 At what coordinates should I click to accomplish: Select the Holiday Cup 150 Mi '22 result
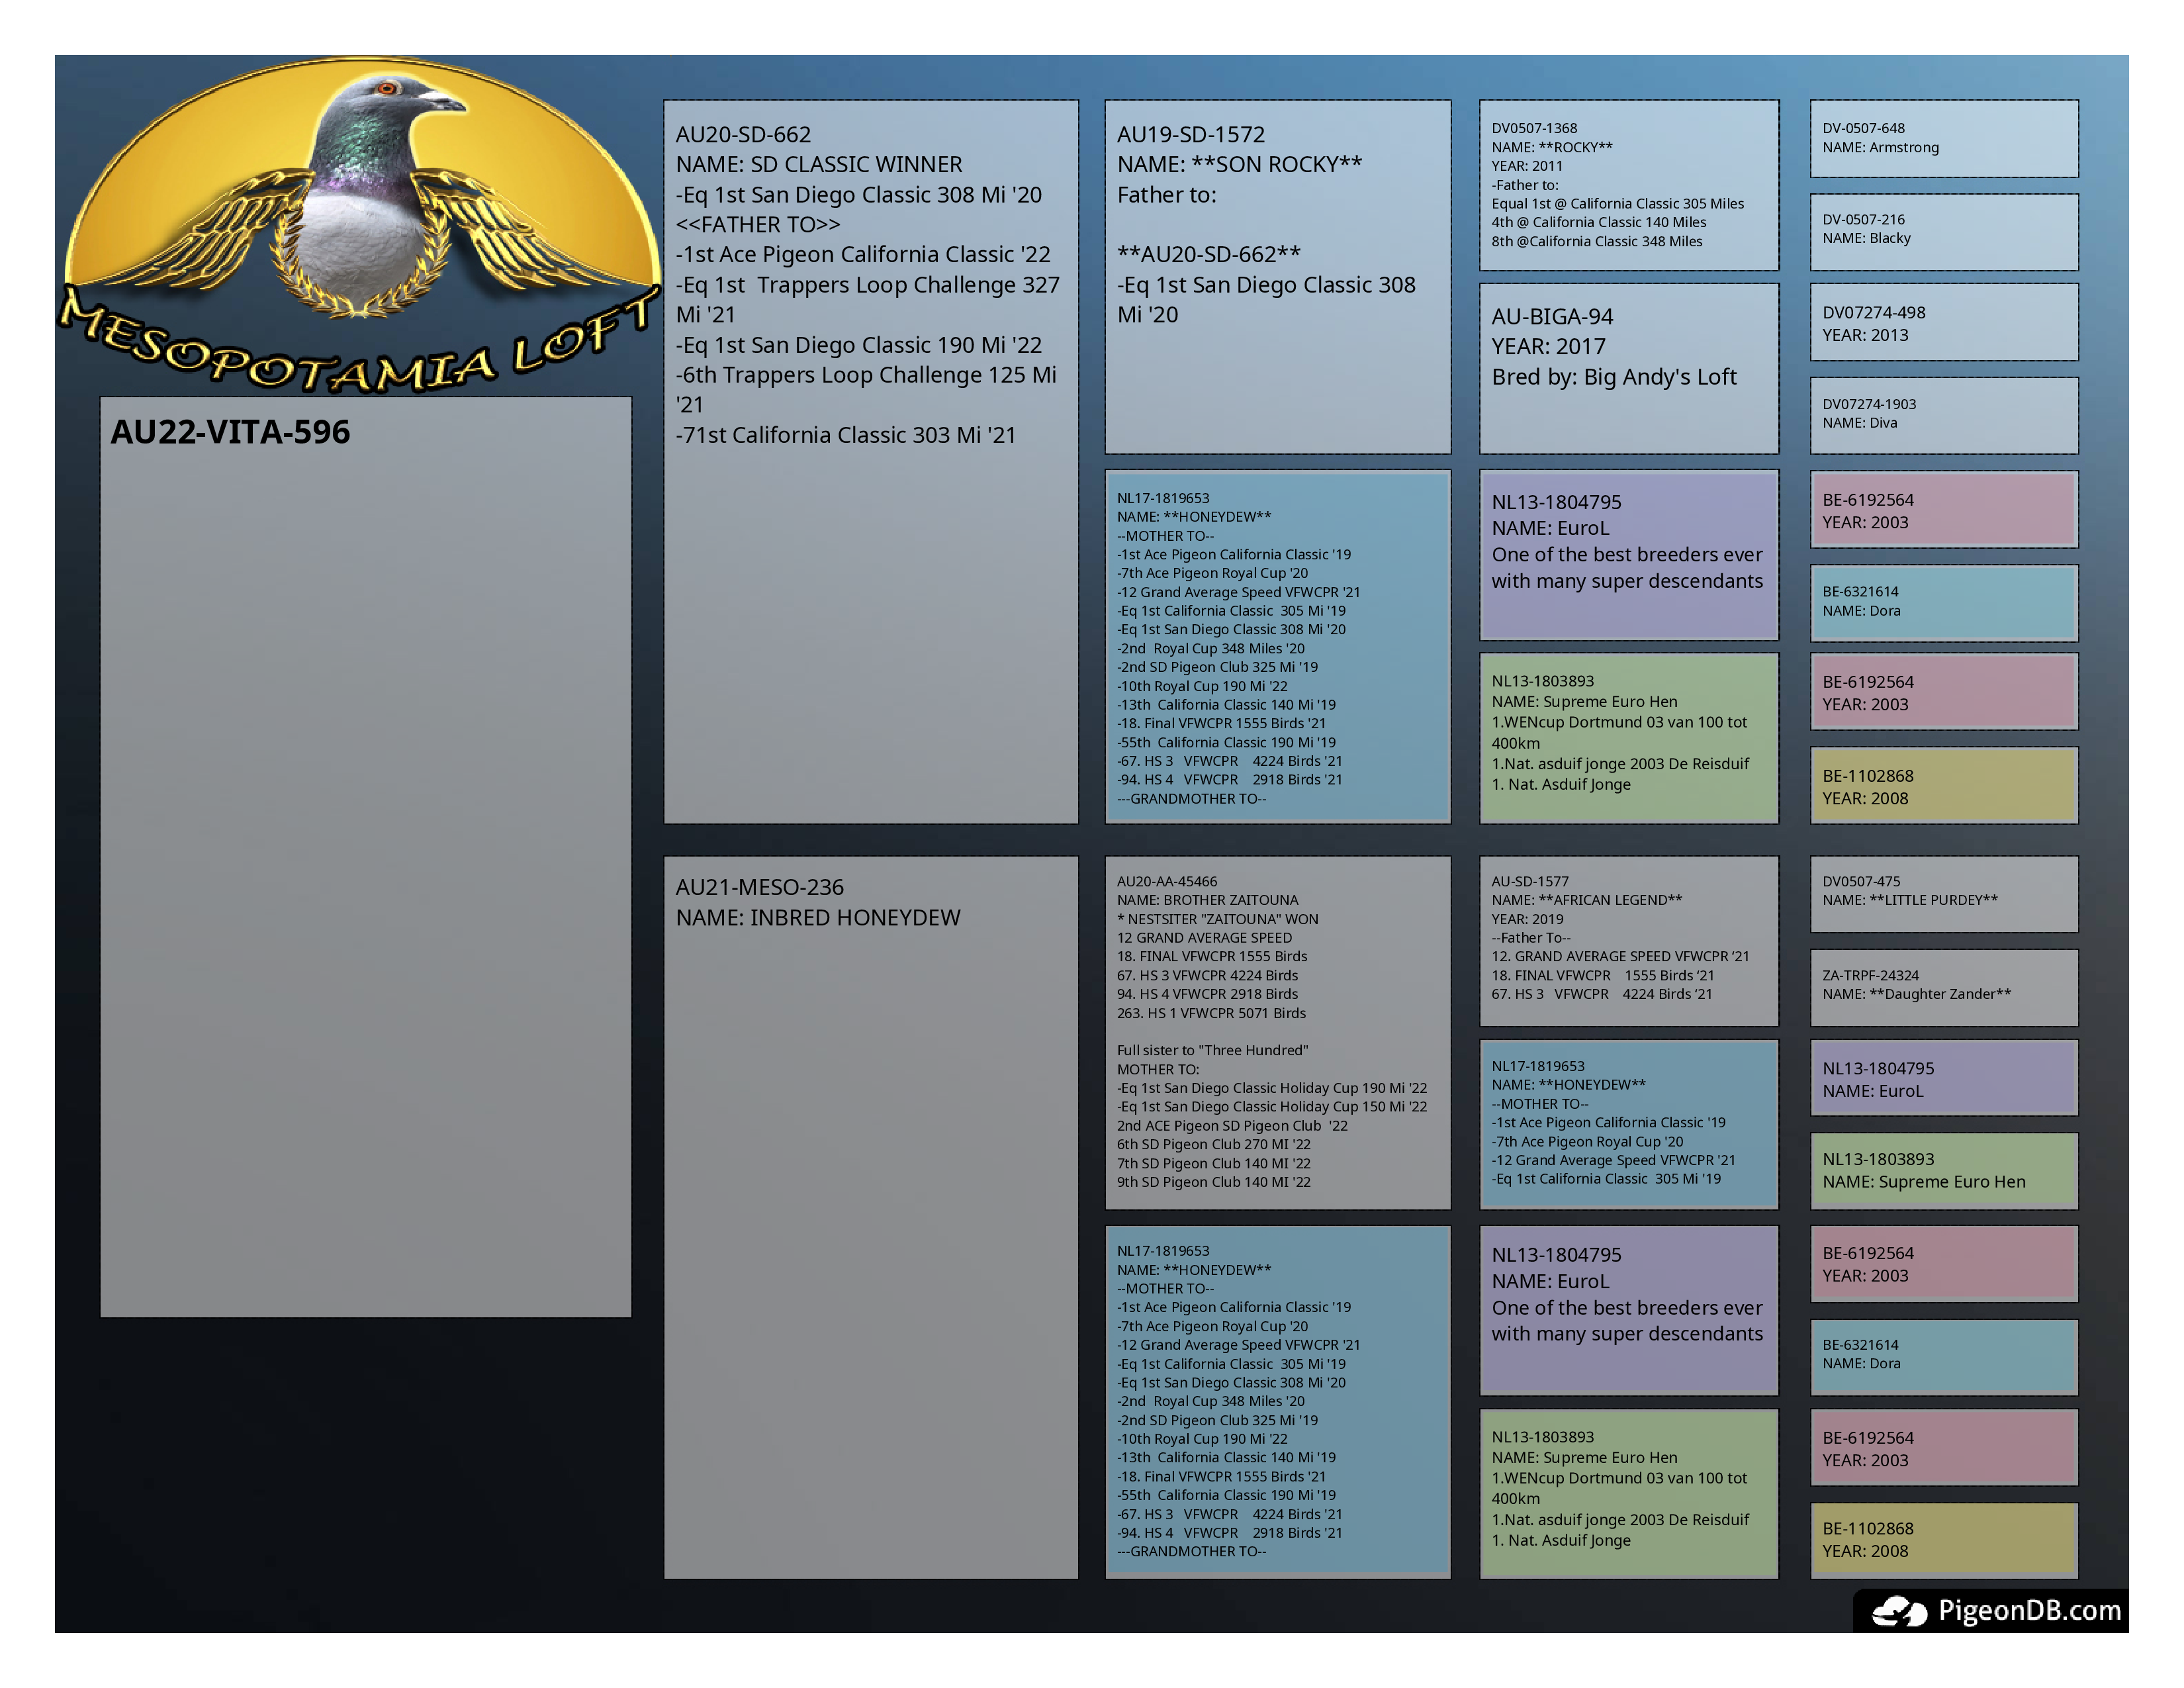(1272, 1107)
